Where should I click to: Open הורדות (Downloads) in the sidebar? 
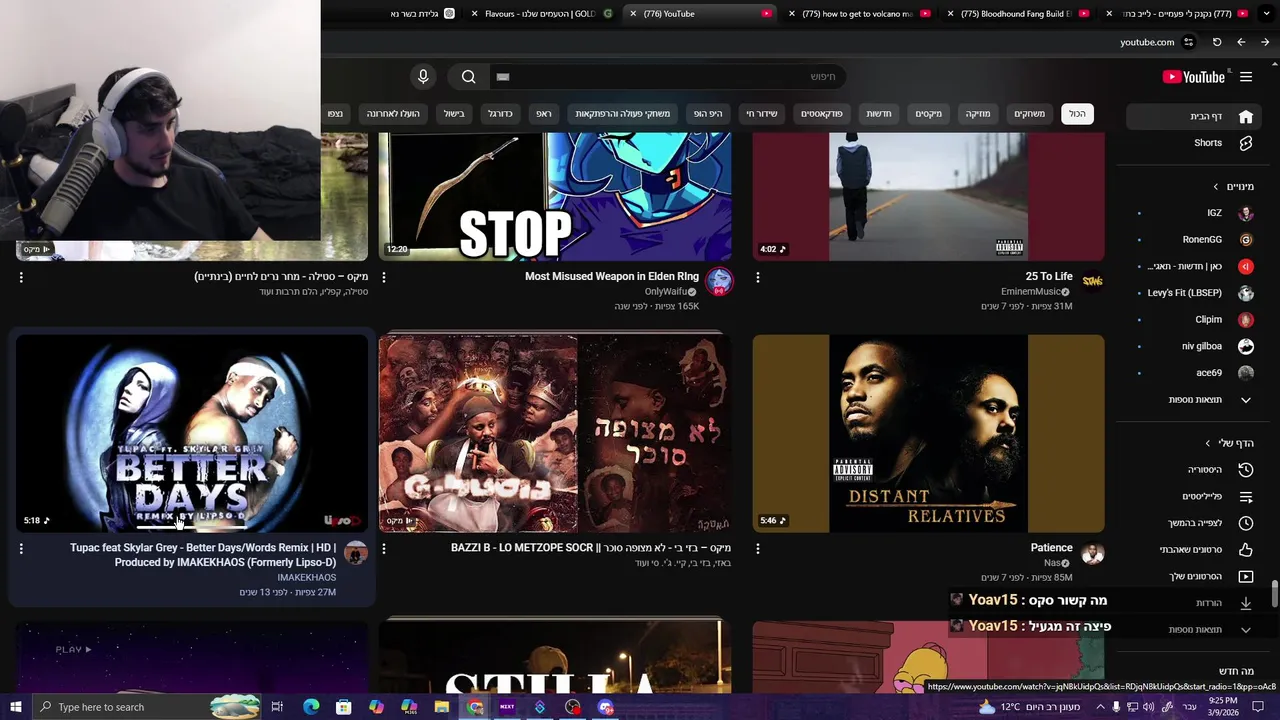tap(1192, 603)
